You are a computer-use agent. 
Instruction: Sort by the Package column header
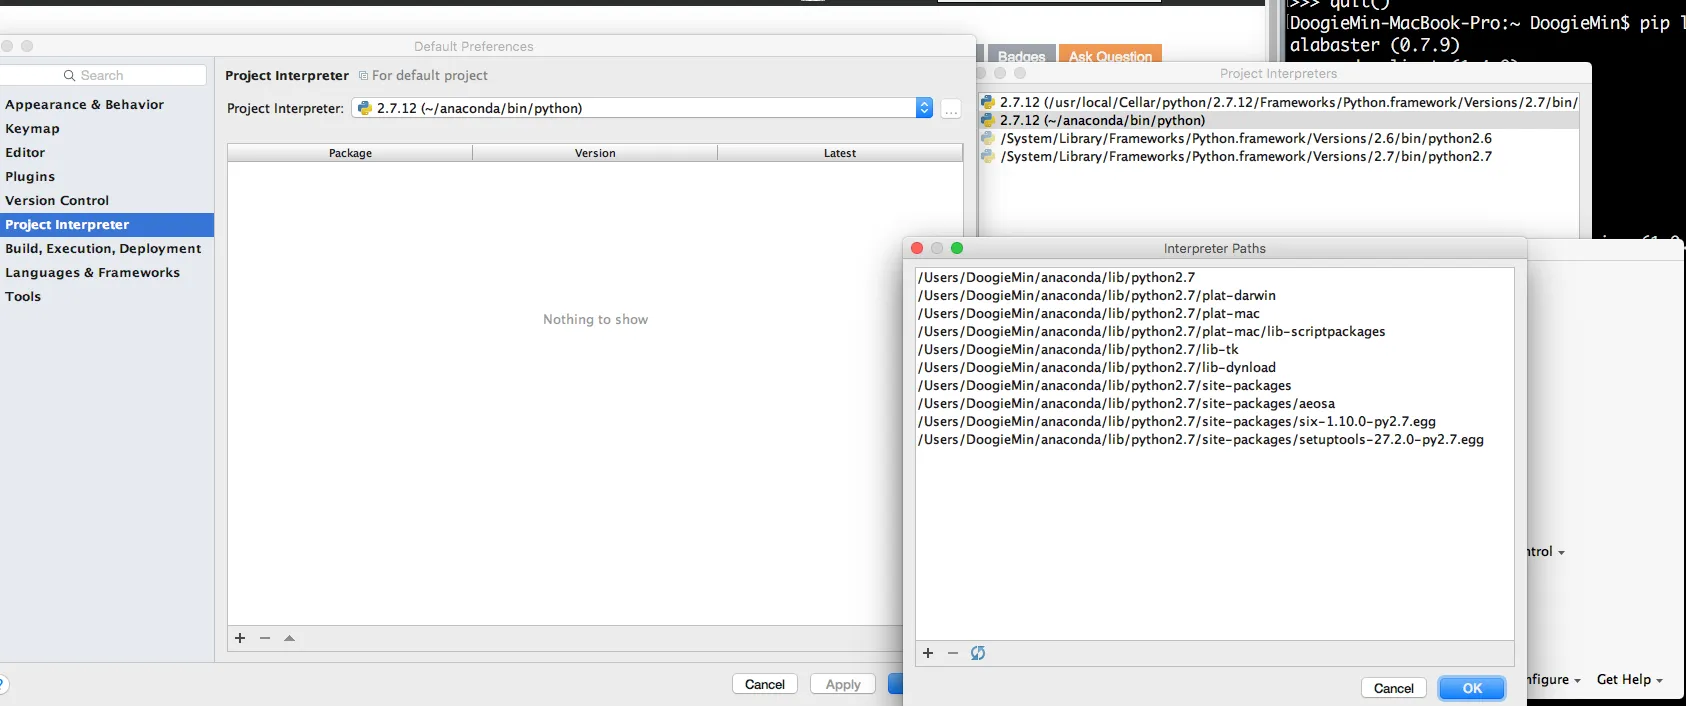click(x=350, y=153)
